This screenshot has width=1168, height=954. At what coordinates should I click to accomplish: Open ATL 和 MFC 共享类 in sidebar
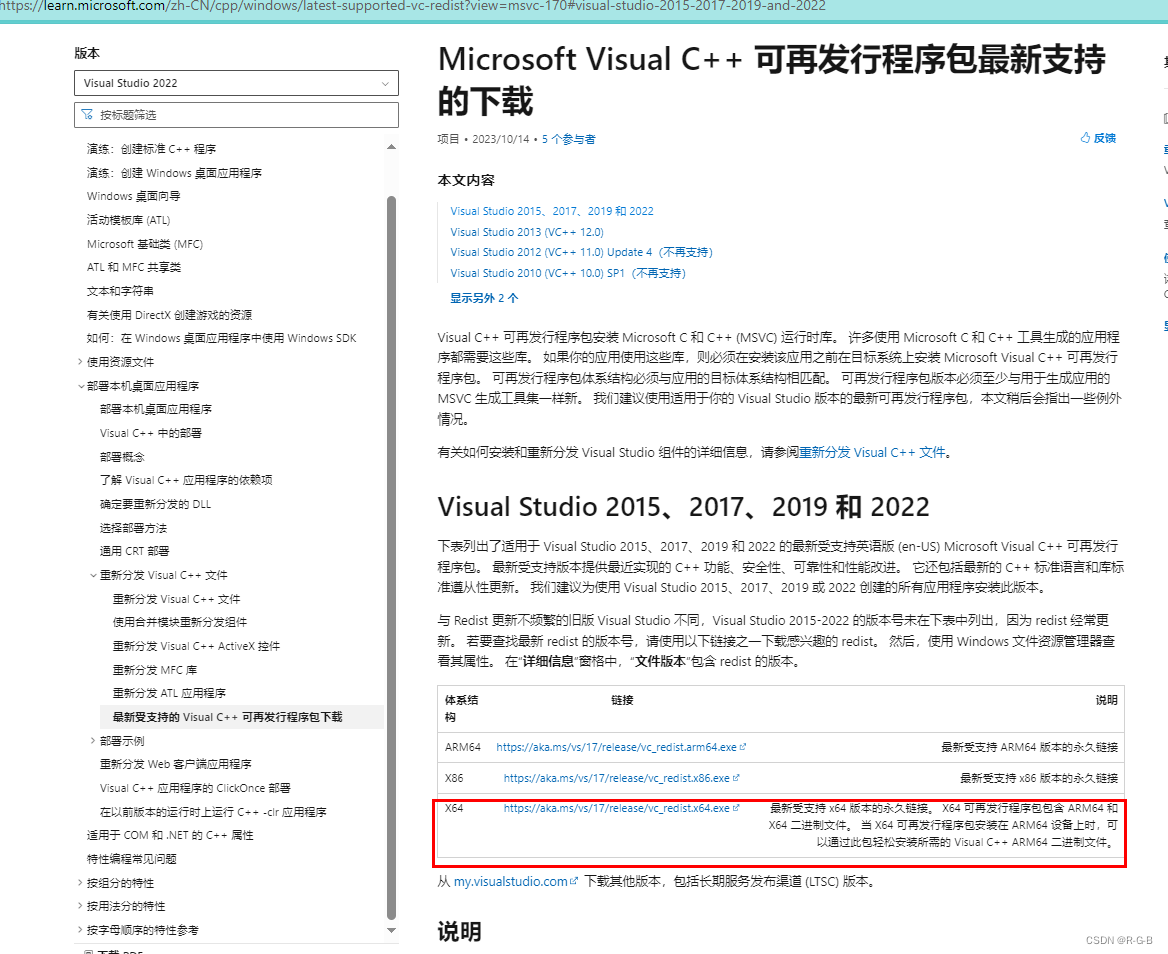tap(134, 267)
